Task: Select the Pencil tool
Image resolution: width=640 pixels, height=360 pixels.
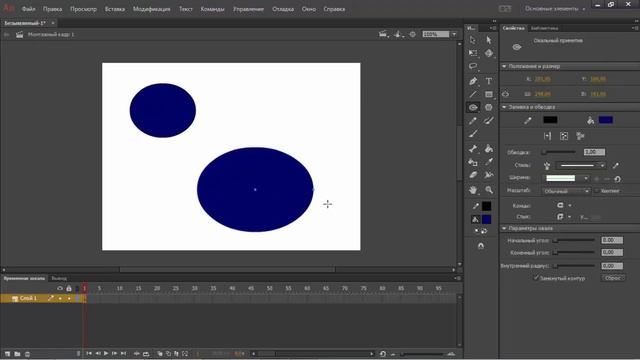Action: point(473,121)
